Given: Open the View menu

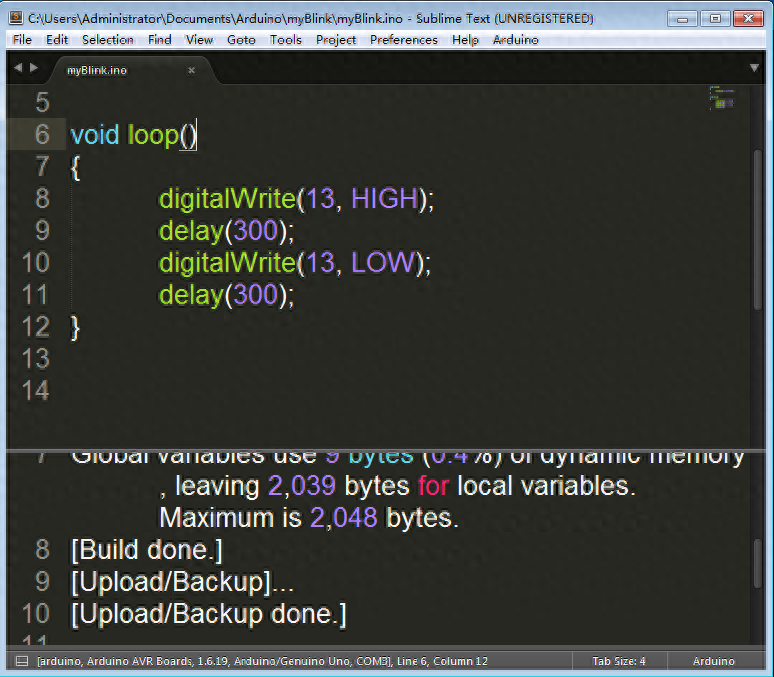Looking at the screenshot, I should point(199,40).
